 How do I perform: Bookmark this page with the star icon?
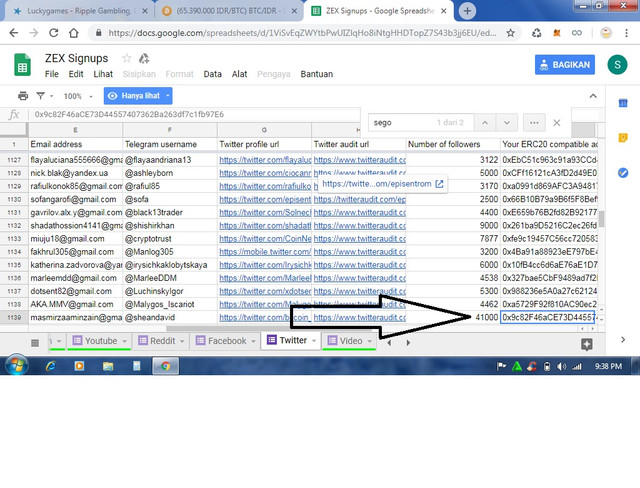point(510,33)
